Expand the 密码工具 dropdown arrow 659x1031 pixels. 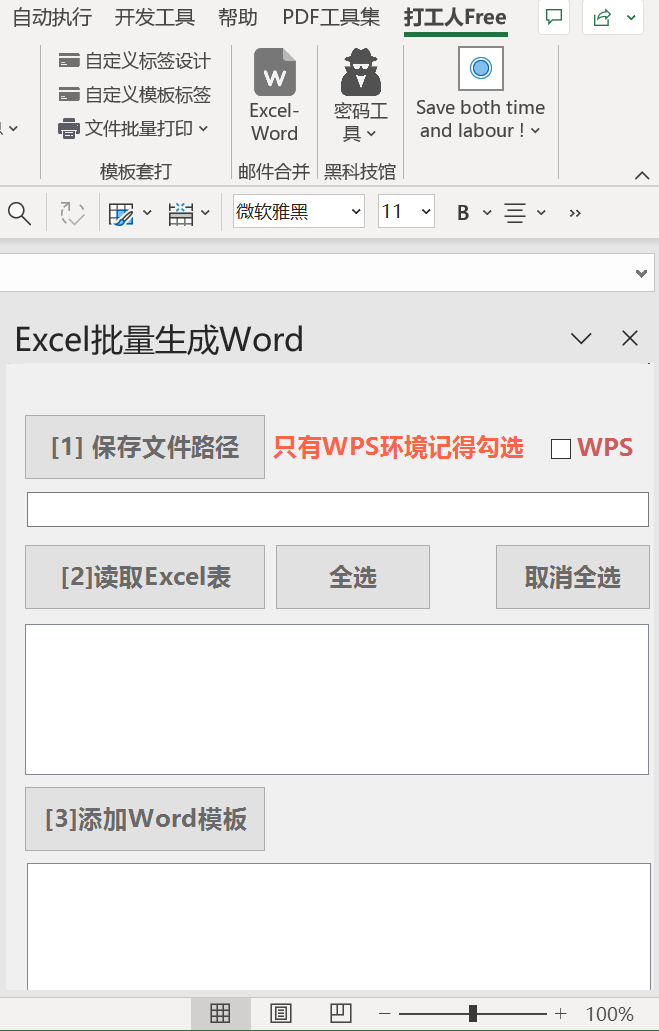click(x=371, y=134)
